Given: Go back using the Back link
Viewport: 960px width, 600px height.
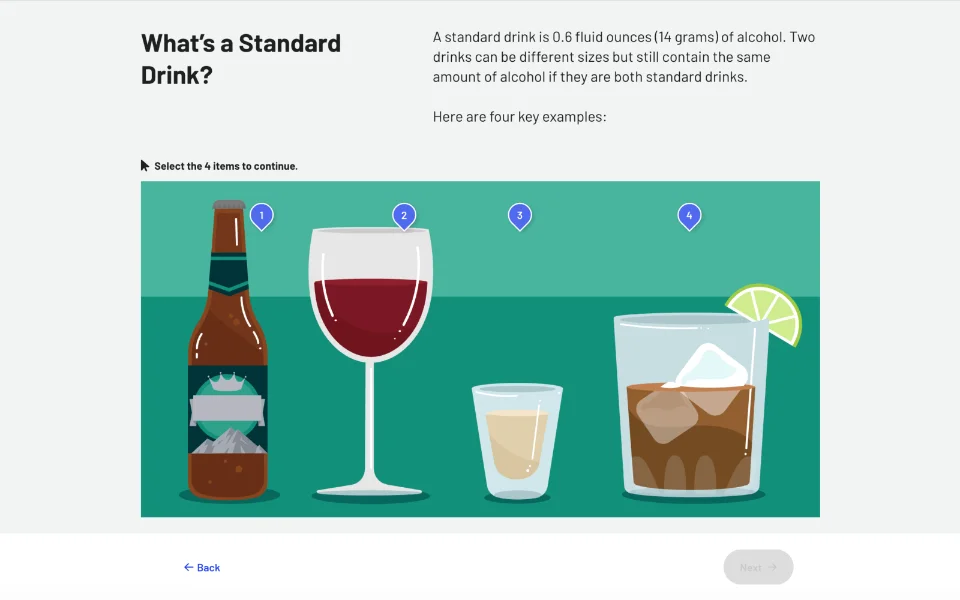Looking at the screenshot, I should click(202, 567).
